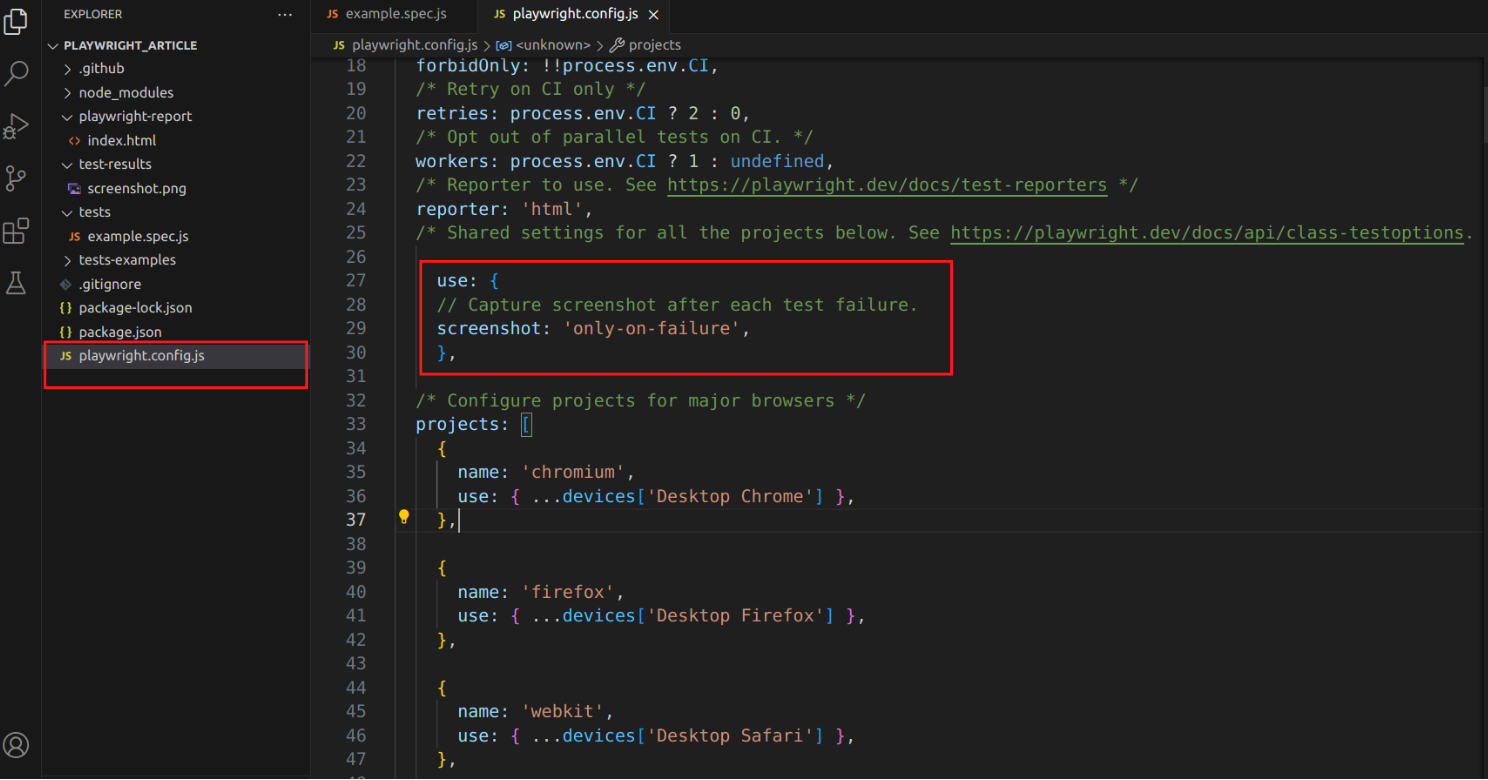Open the Source Control view
Viewport: 1488px width, 780px height.
(16, 179)
